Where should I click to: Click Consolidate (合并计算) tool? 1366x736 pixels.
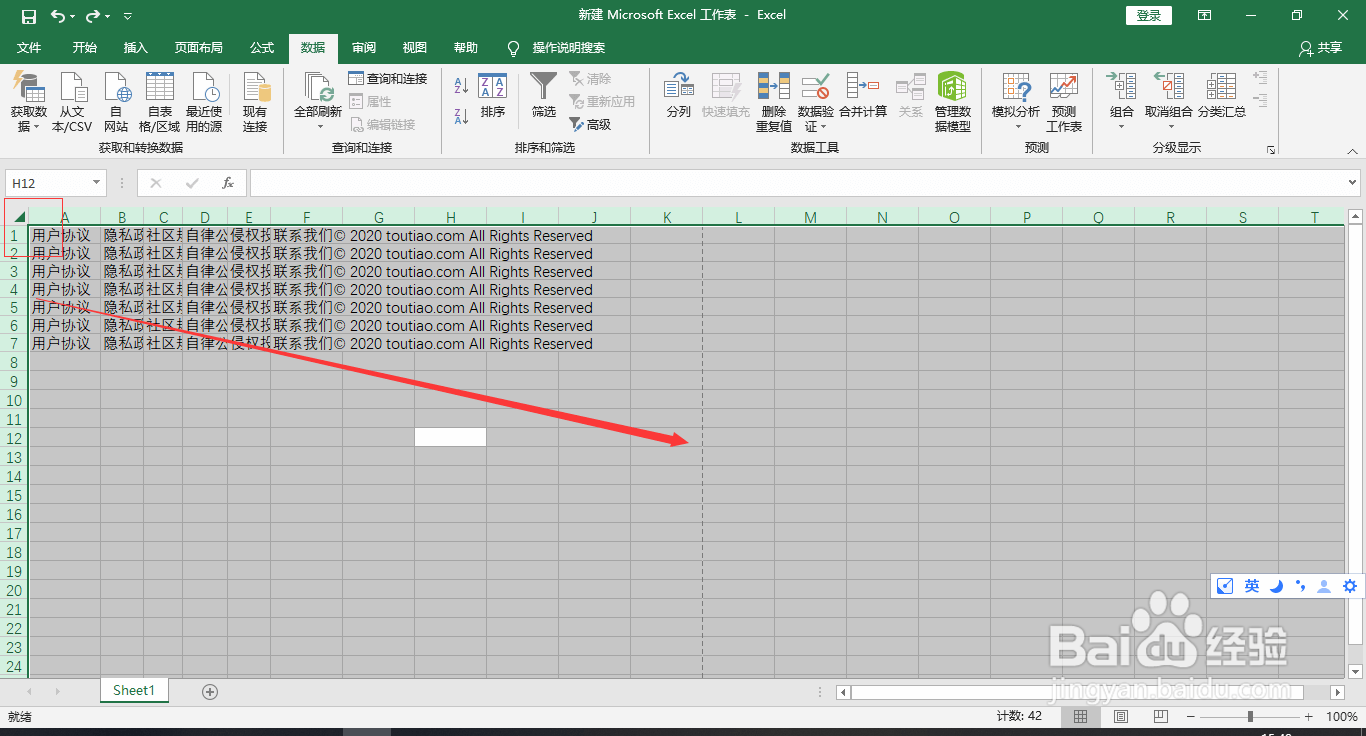point(863,96)
